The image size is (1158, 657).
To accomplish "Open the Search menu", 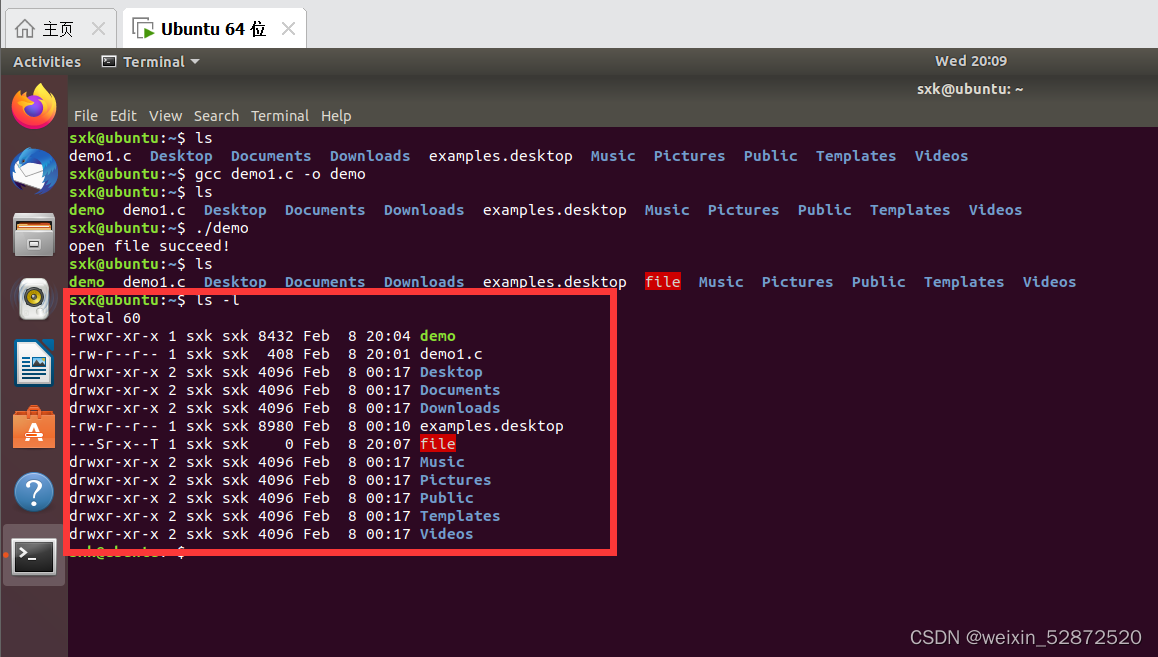I will click(x=216, y=116).
